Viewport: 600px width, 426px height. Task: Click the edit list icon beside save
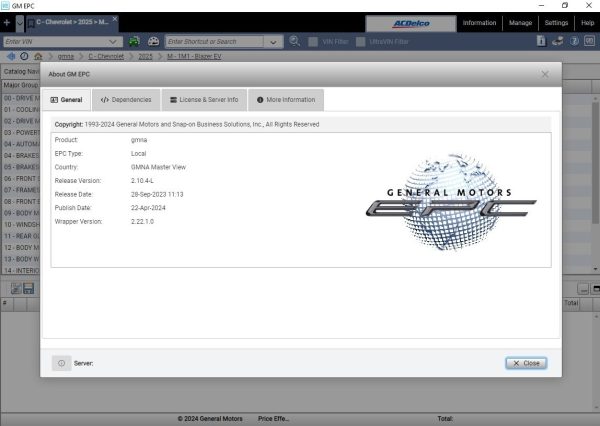click(16, 288)
